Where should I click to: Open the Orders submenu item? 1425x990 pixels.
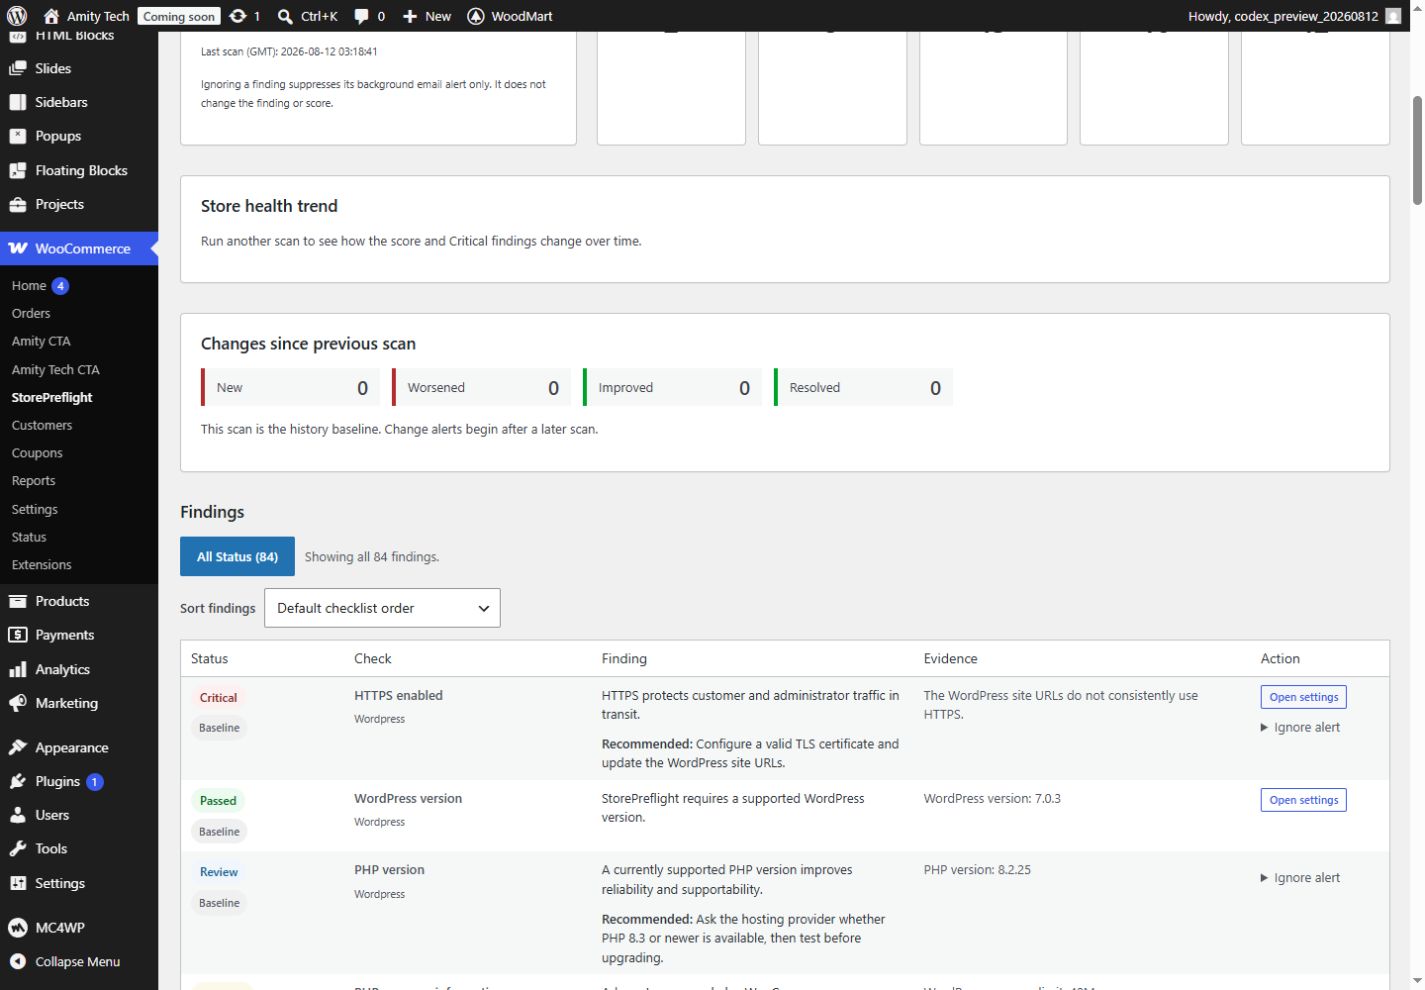click(31, 313)
